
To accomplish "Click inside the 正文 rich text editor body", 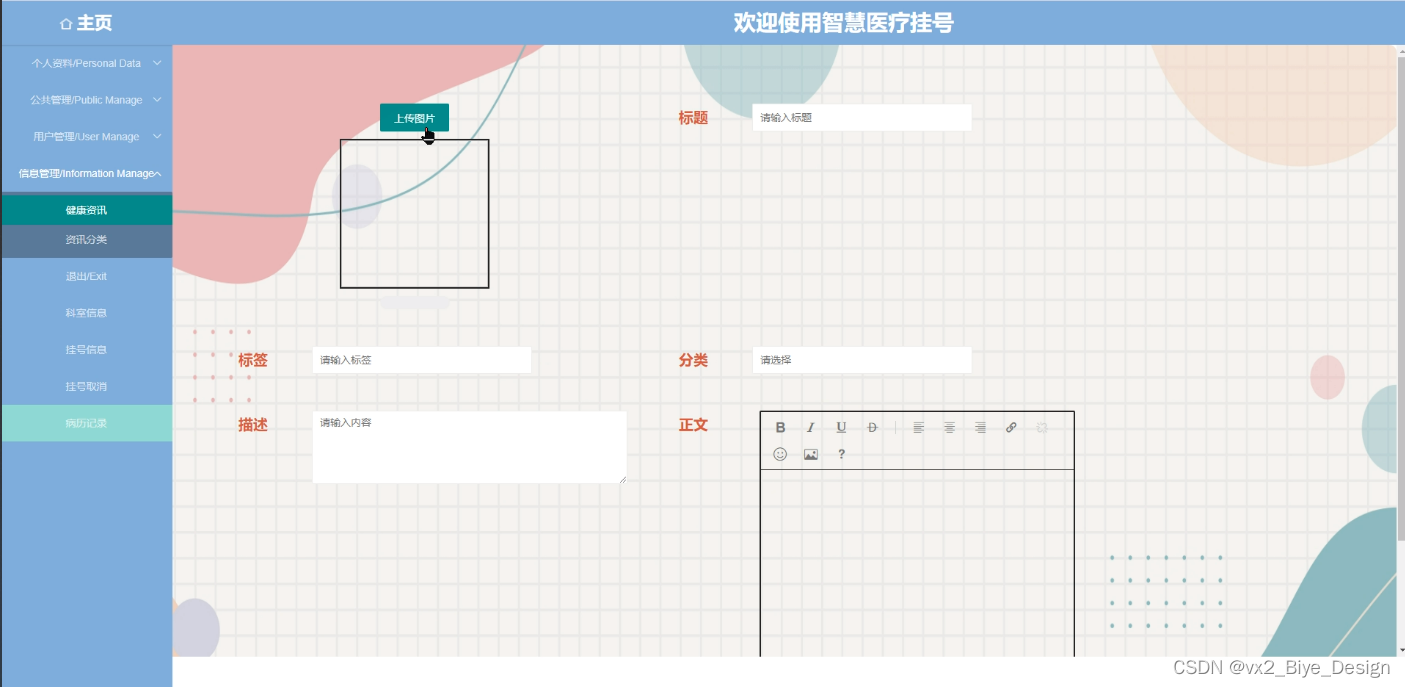I will pos(917,562).
